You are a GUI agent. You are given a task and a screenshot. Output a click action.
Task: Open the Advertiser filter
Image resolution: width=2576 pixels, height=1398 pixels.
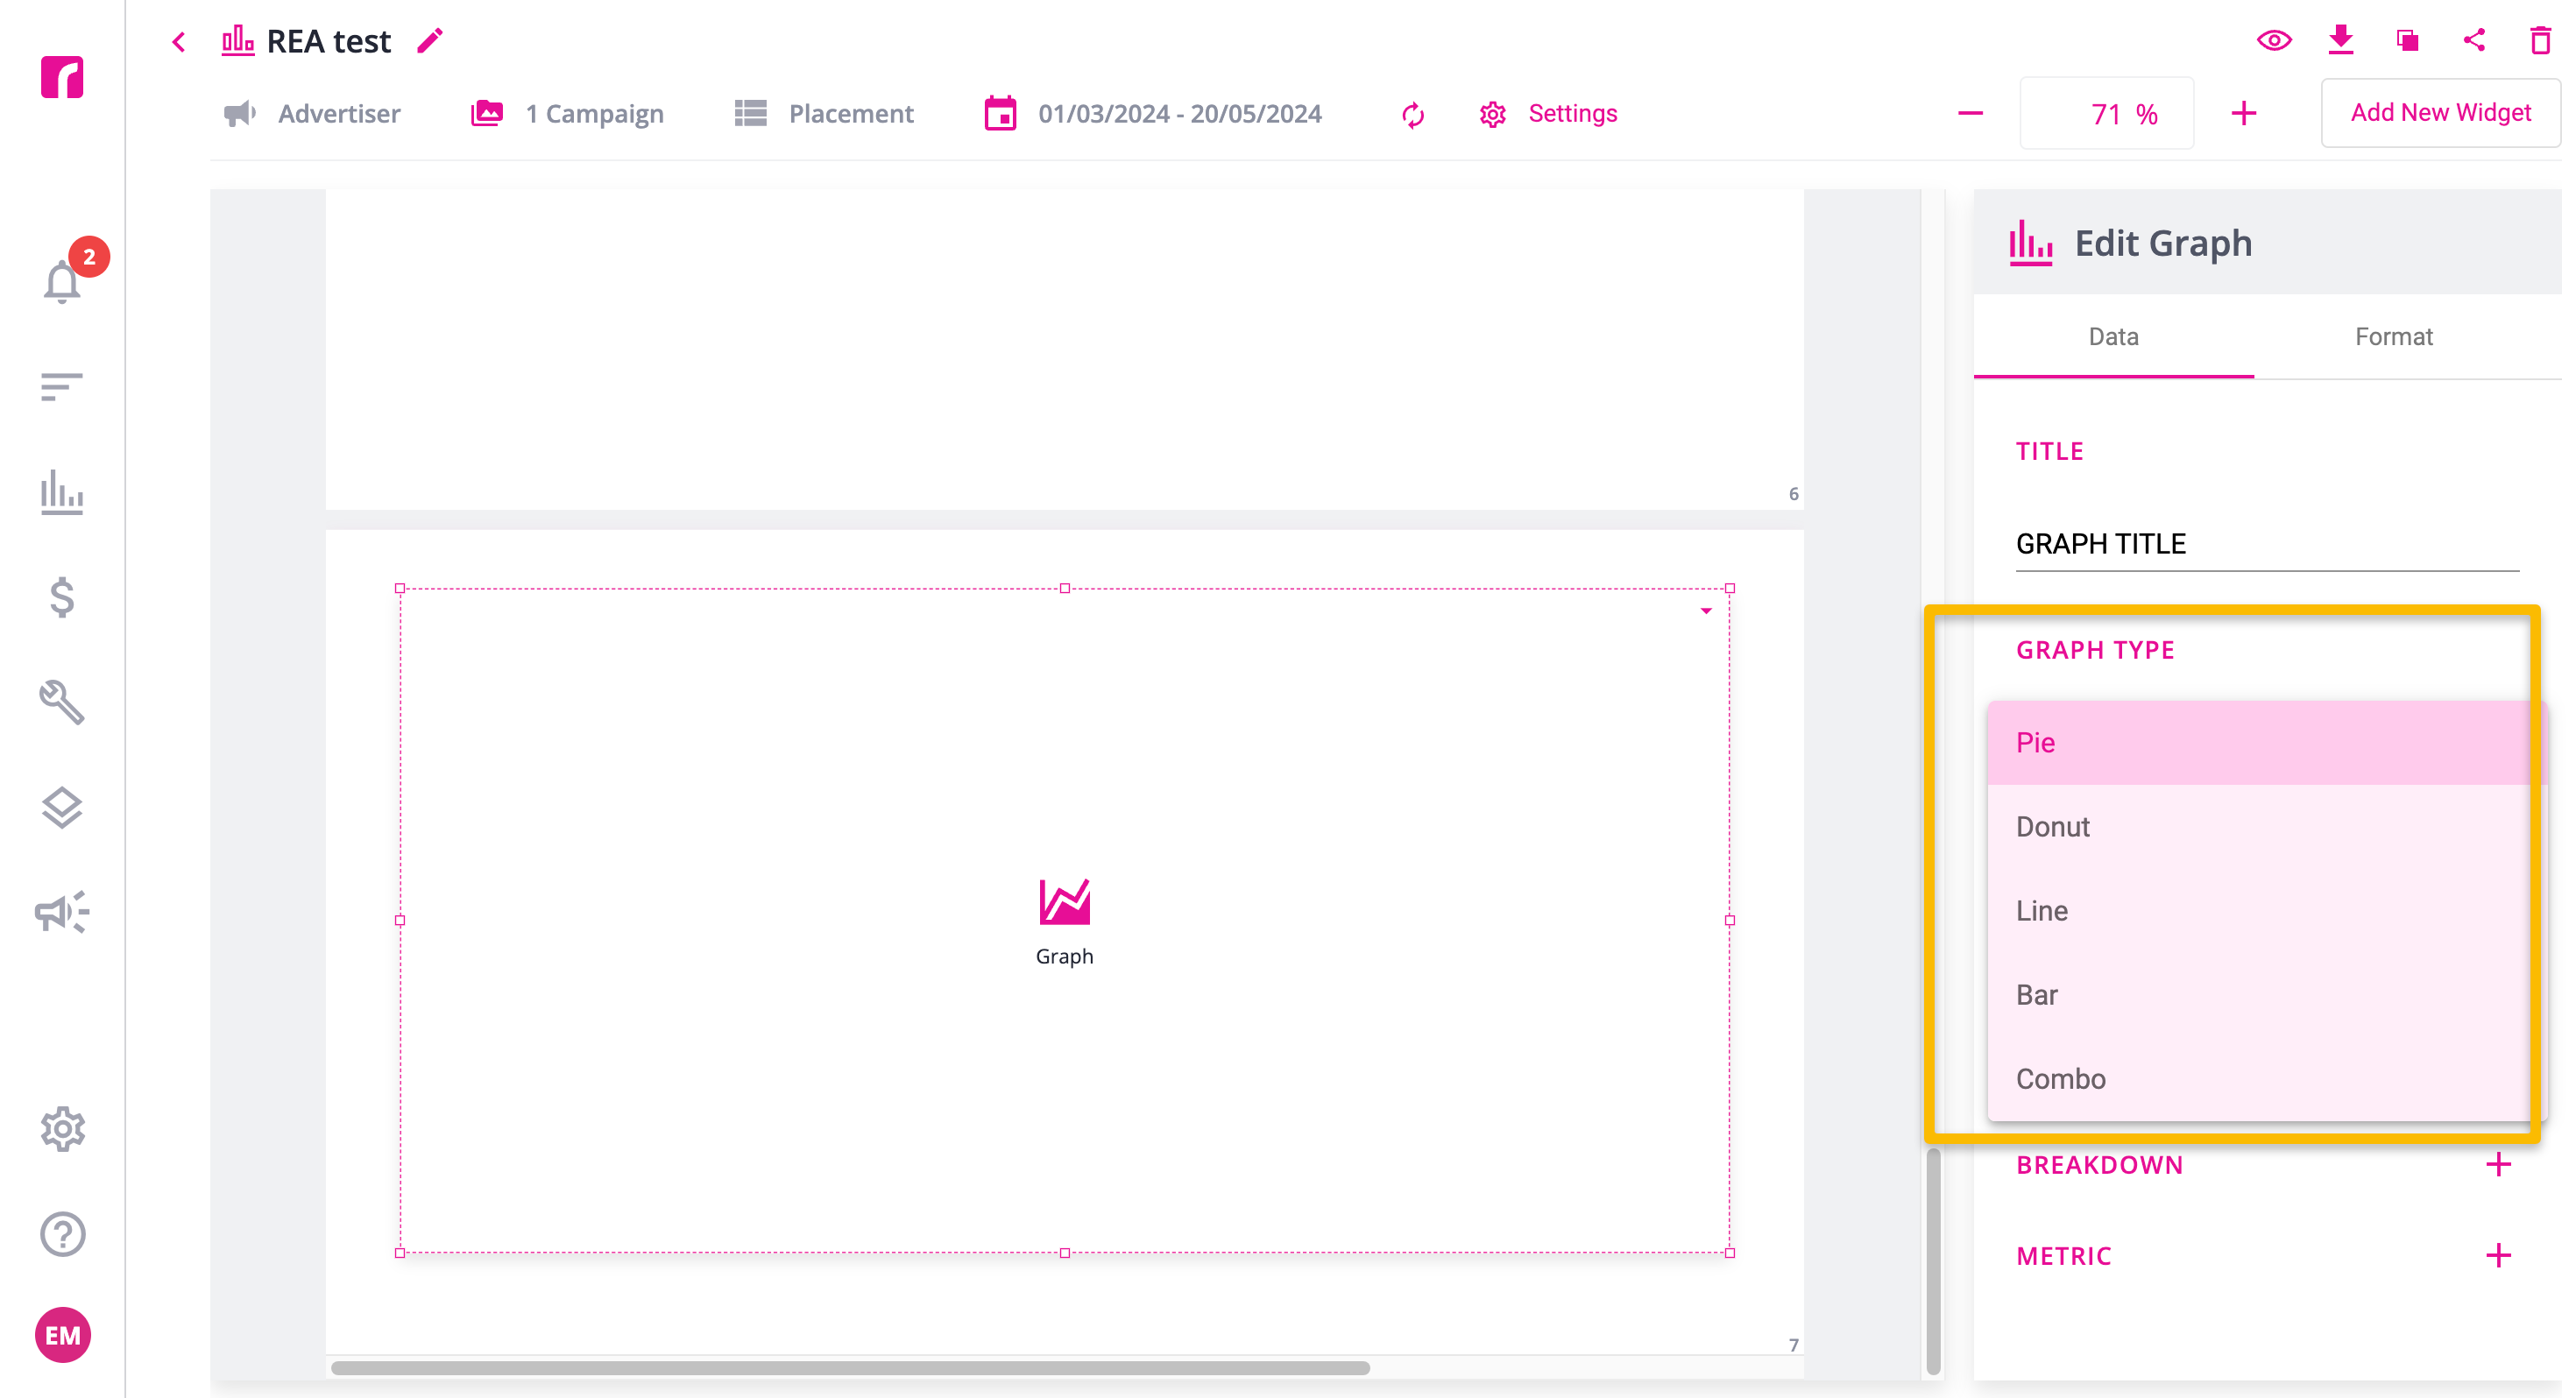click(311, 114)
